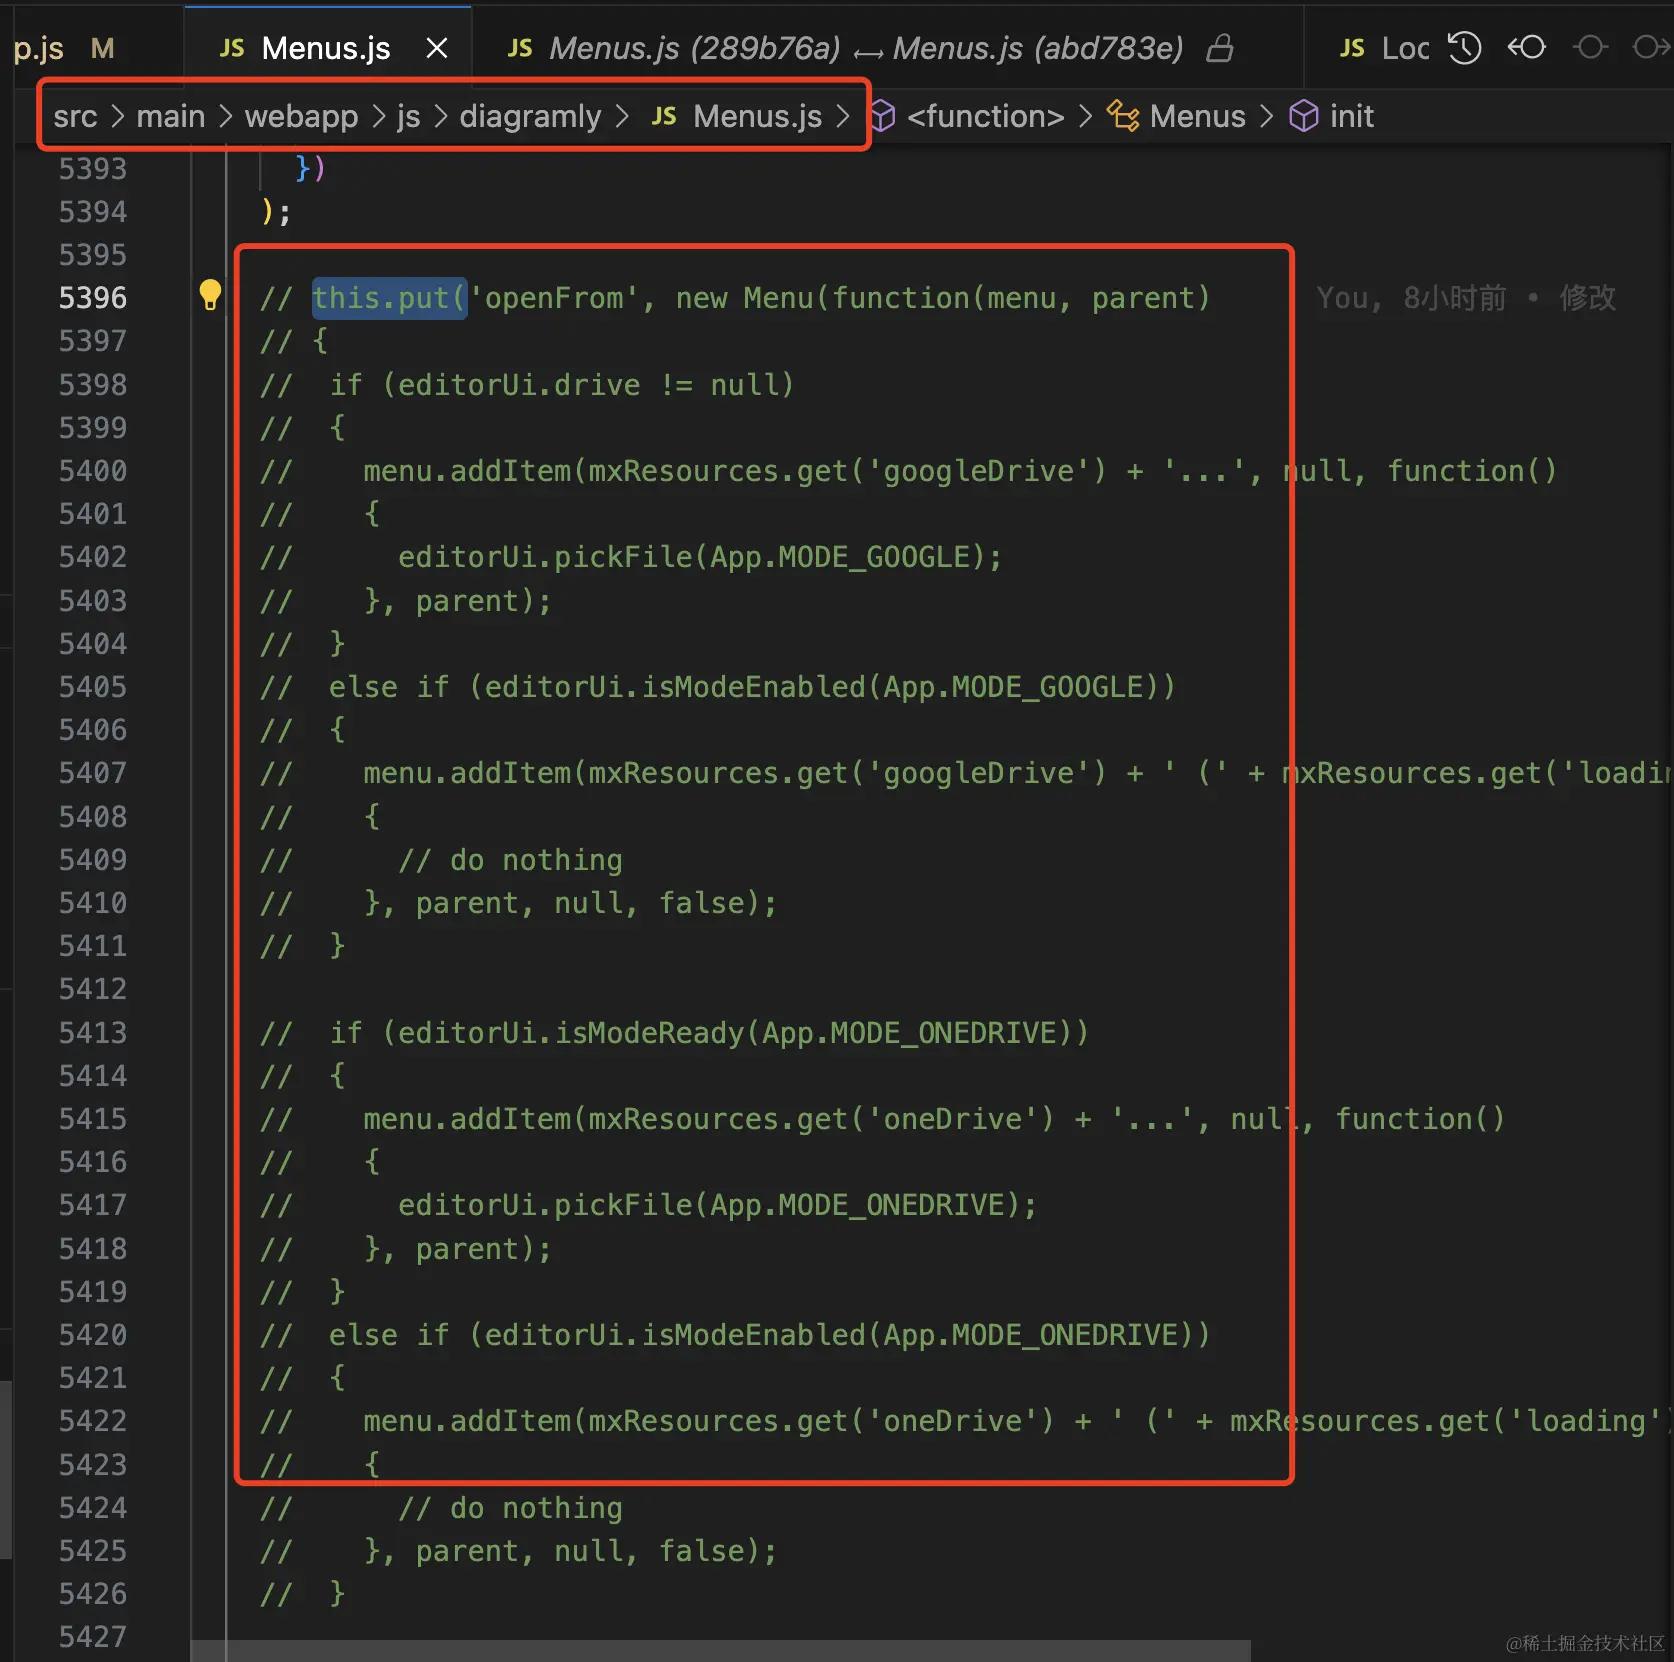Select src in breadcrumb path
Screen dimensions: 1674x1662
click(x=75, y=116)
